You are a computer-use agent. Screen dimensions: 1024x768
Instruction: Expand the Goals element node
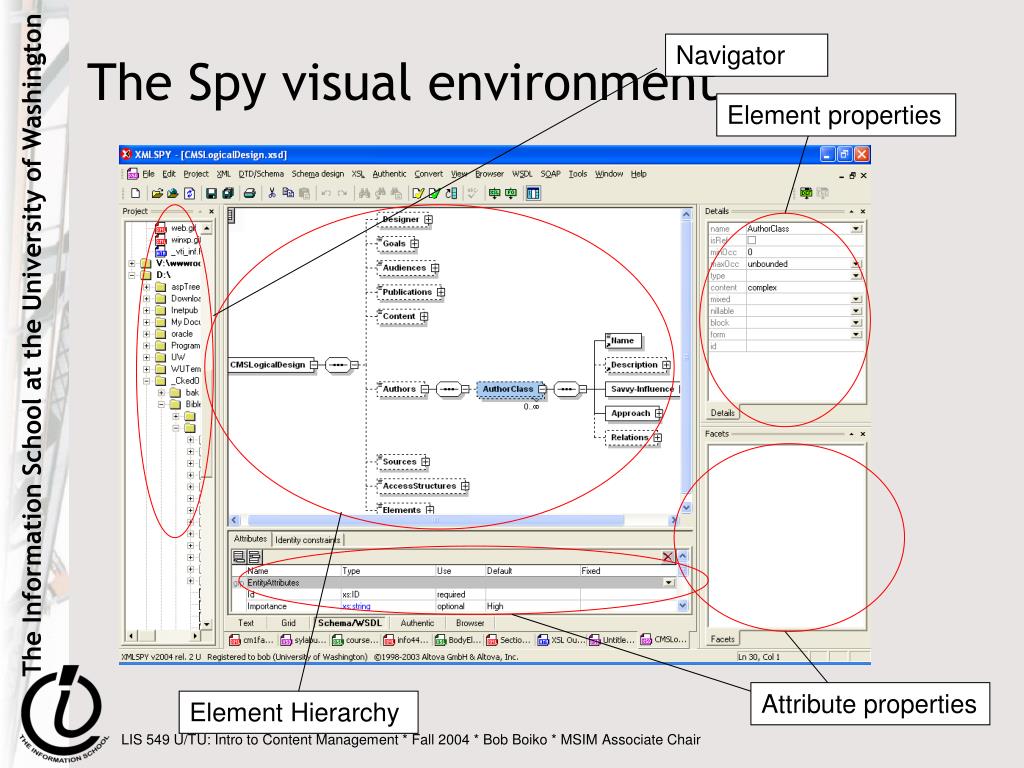click(x=415, y=244)
